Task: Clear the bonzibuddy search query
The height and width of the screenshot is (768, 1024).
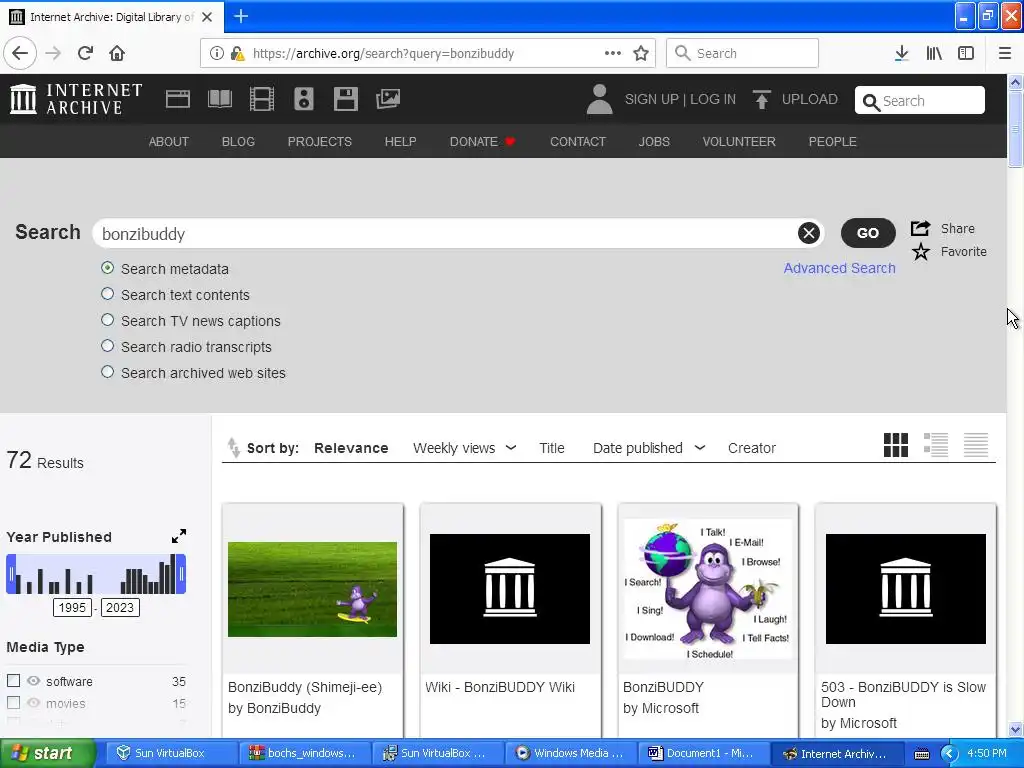Action: [808, 232]
